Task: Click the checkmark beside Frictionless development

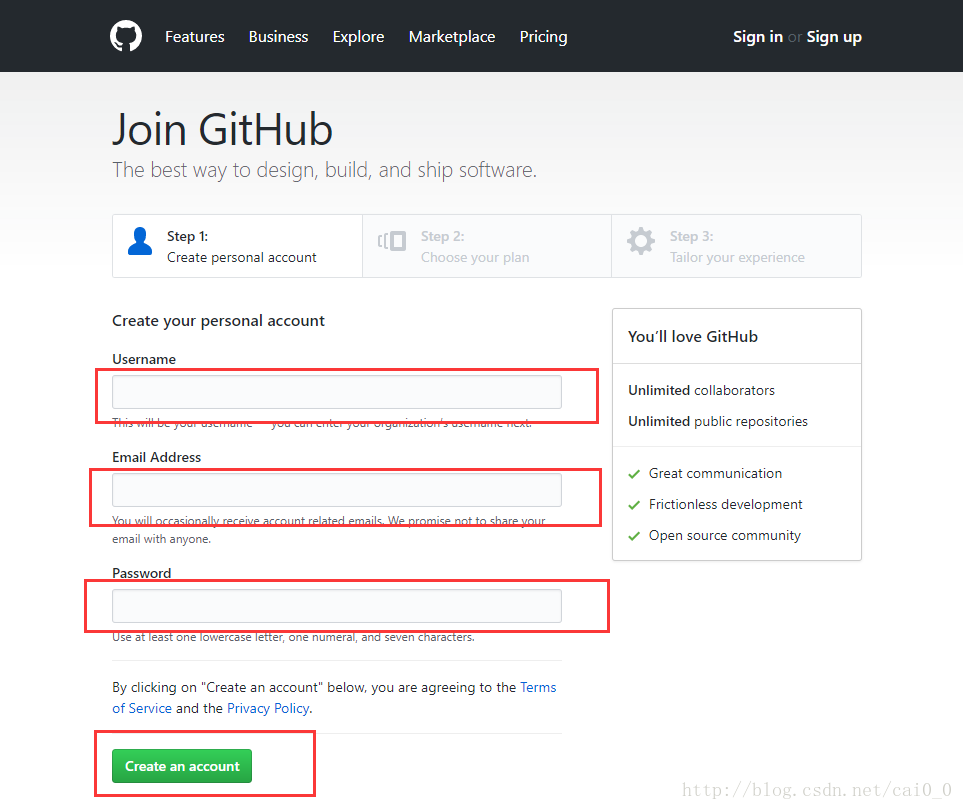Action: pyautogui.click(x=634, y=504)
